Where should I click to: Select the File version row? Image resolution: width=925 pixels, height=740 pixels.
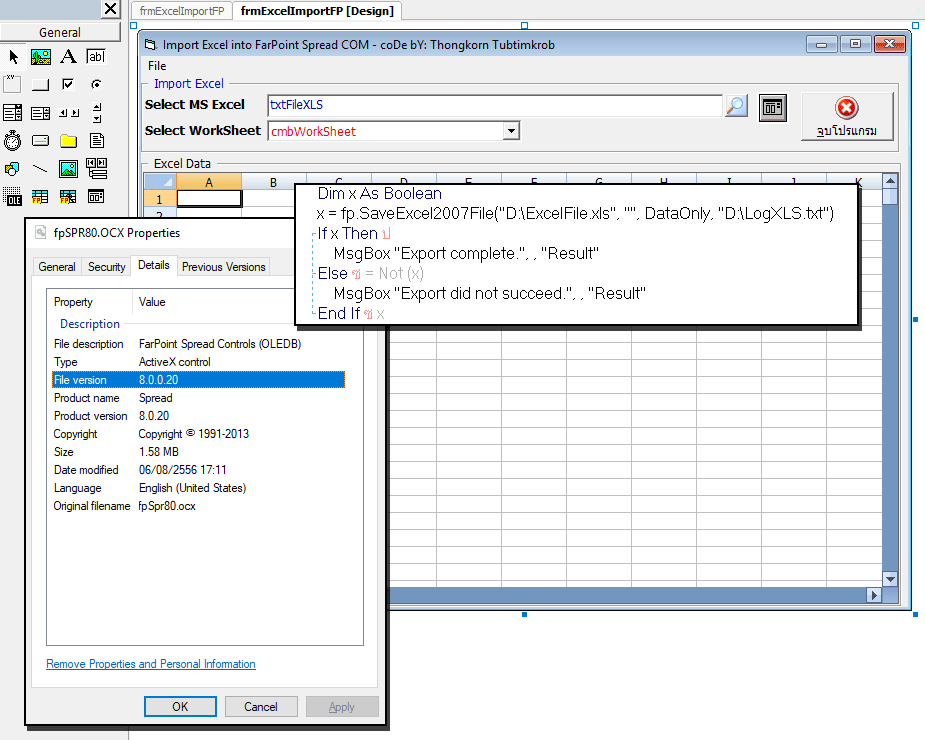(x=198, y=379)
